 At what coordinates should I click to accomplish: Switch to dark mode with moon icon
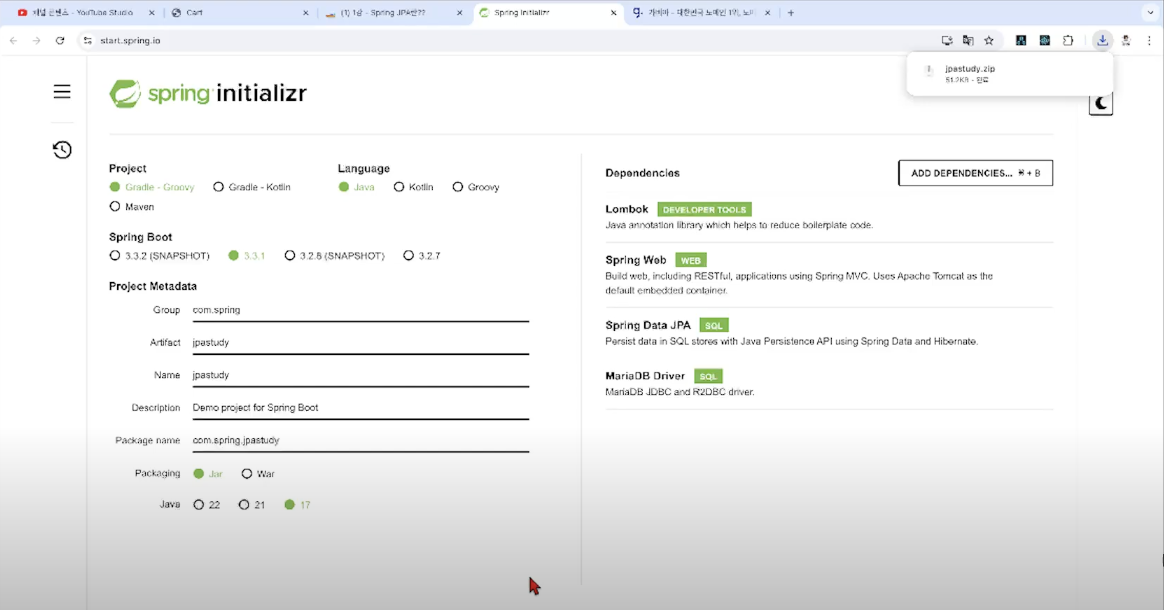click(x=1101, y=105)
